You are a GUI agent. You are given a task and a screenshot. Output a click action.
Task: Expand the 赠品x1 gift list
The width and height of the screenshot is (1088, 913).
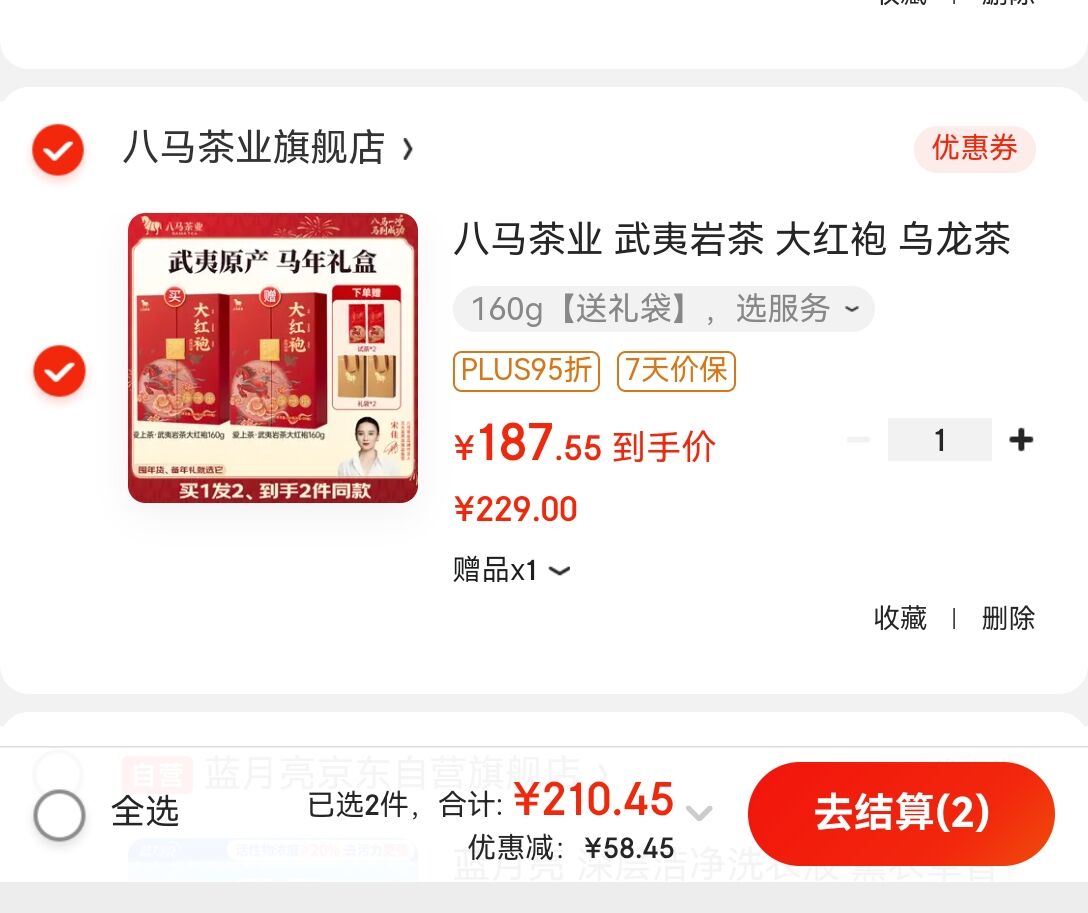point(512,570)
